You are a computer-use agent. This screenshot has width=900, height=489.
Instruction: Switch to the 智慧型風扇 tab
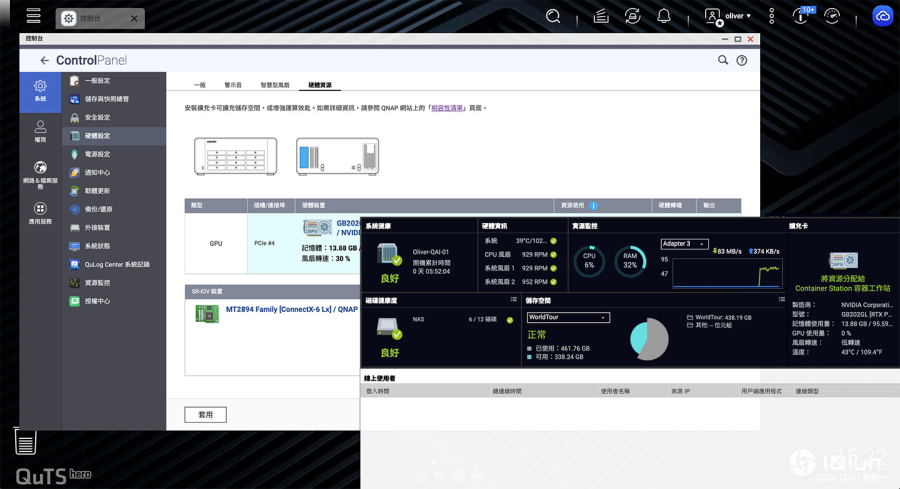[274, 86]
